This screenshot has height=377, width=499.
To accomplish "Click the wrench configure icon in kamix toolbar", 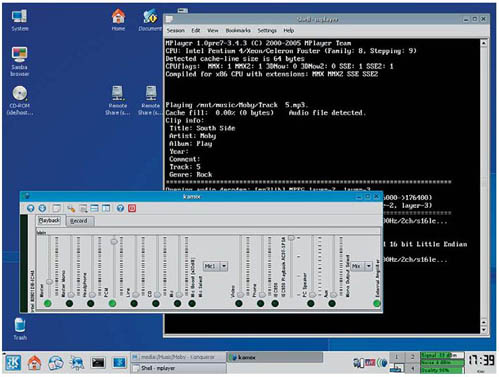I will click(71, 209).
